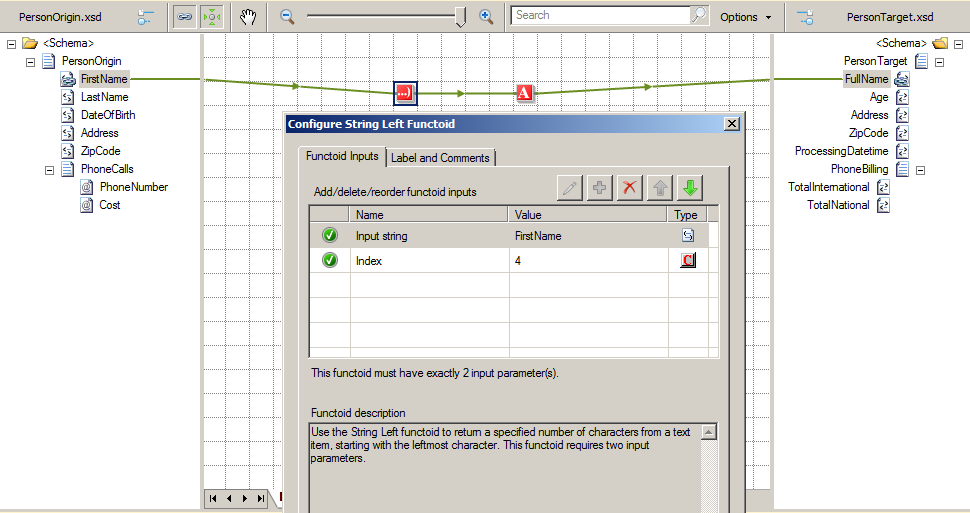Move the functoid input down
970x513 pixels.
[x=691, y=188]
